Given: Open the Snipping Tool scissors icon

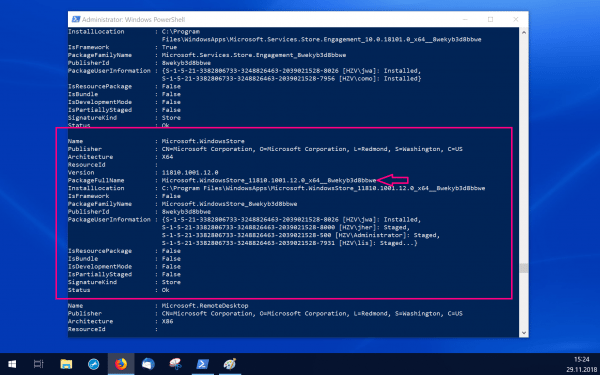Looking at the screenshot, I should [x=175, y=364].
